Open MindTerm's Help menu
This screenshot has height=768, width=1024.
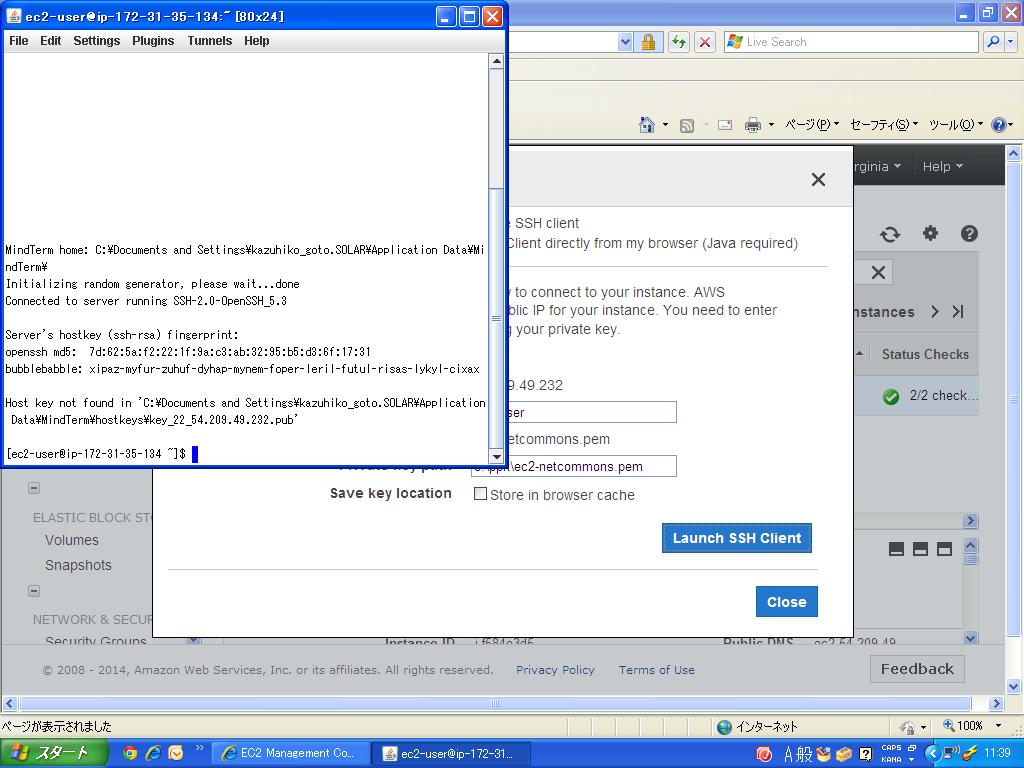pos(257,40)
